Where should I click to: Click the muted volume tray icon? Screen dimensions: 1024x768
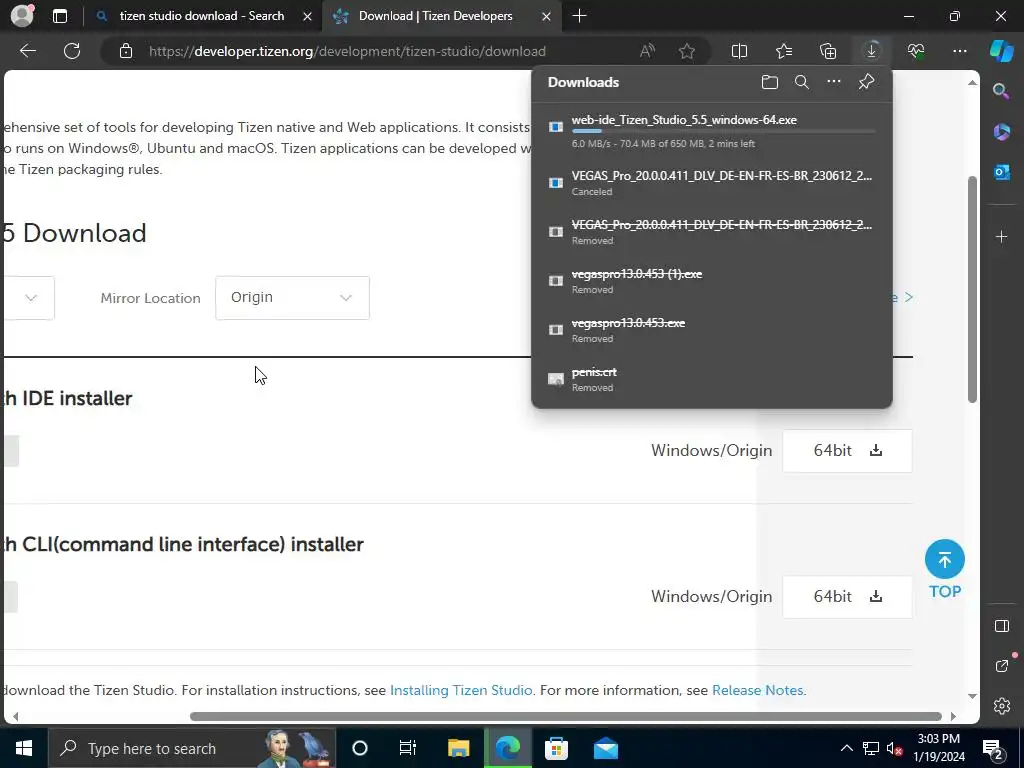pyautogui.click(x=894, y=748)
